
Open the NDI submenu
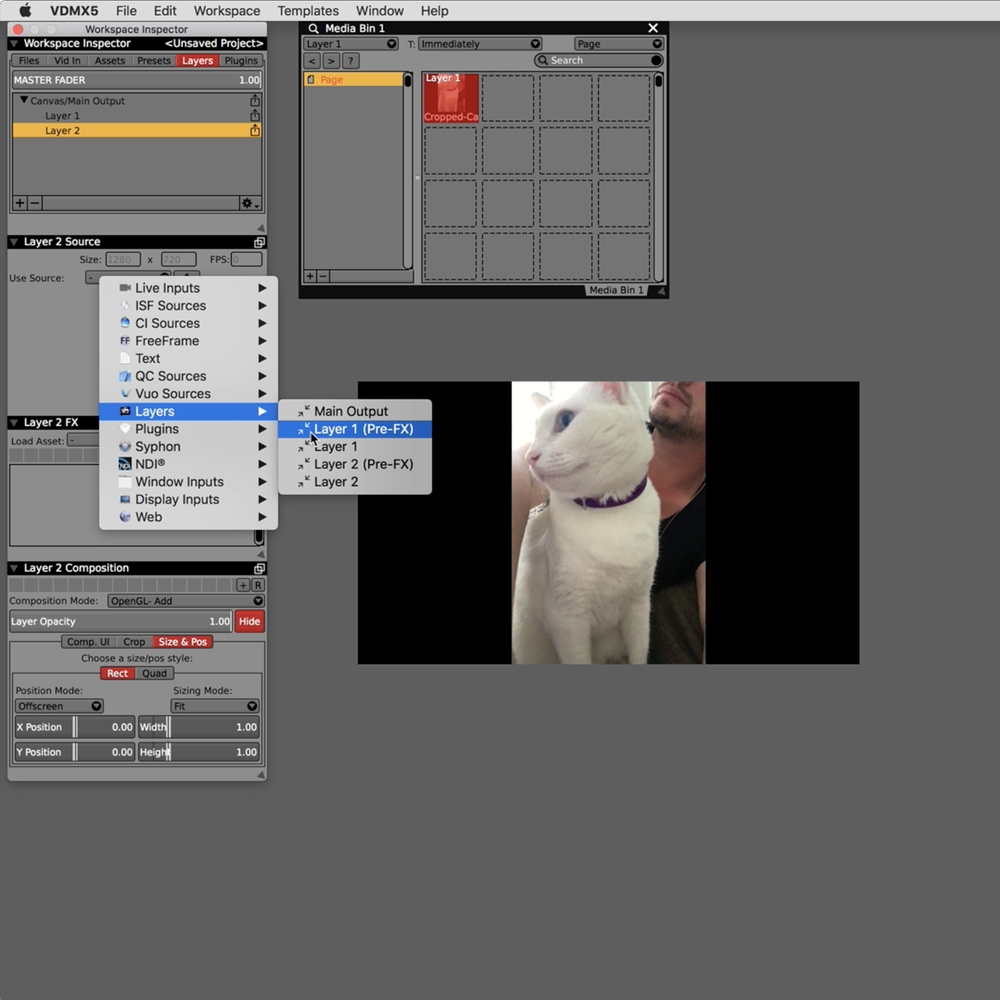point(188,464)
